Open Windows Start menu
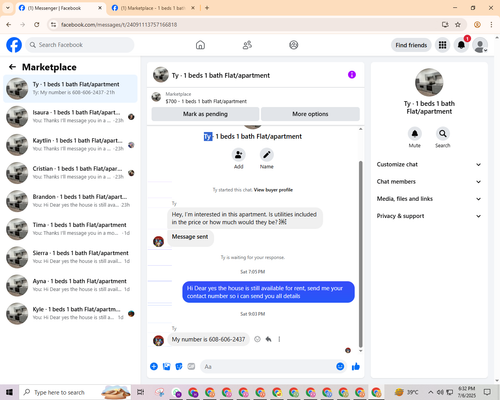500x400 pixels. pyautogui.click(x=9, y=392)
